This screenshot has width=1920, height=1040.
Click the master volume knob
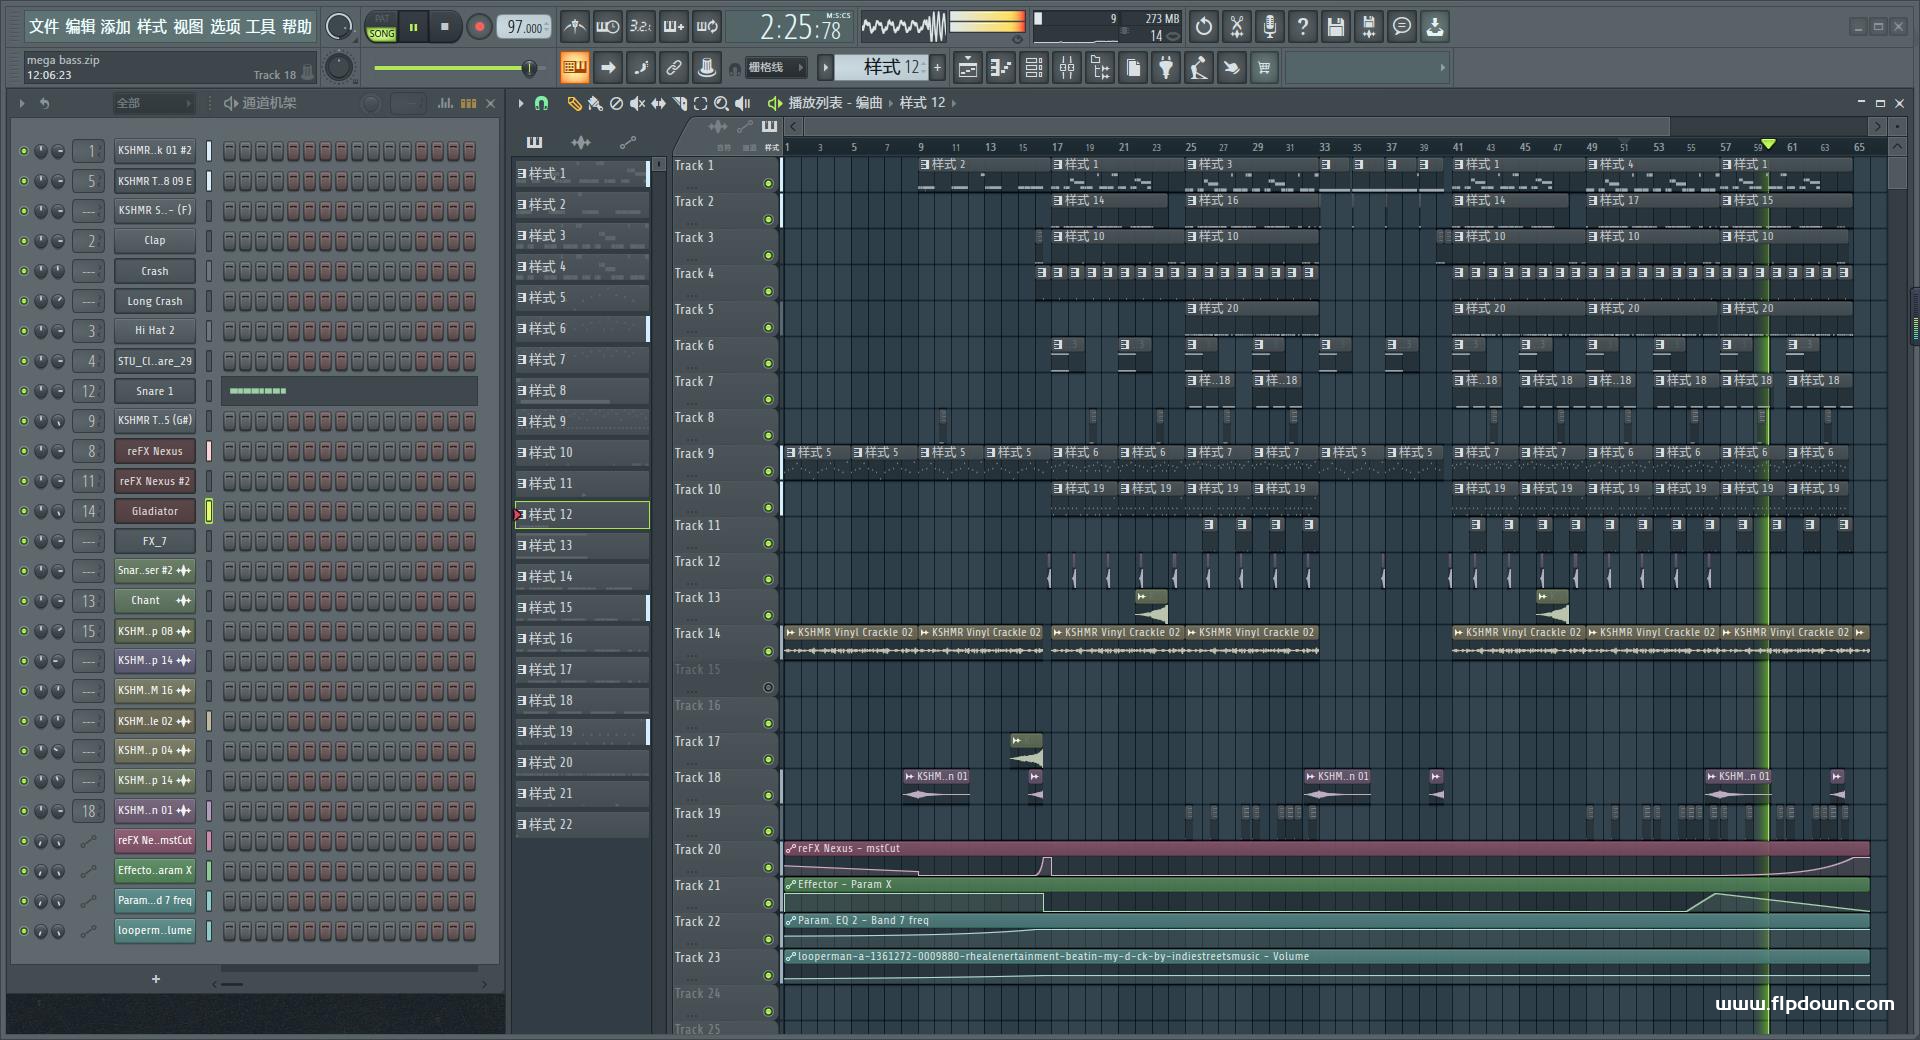coord(340,27)
